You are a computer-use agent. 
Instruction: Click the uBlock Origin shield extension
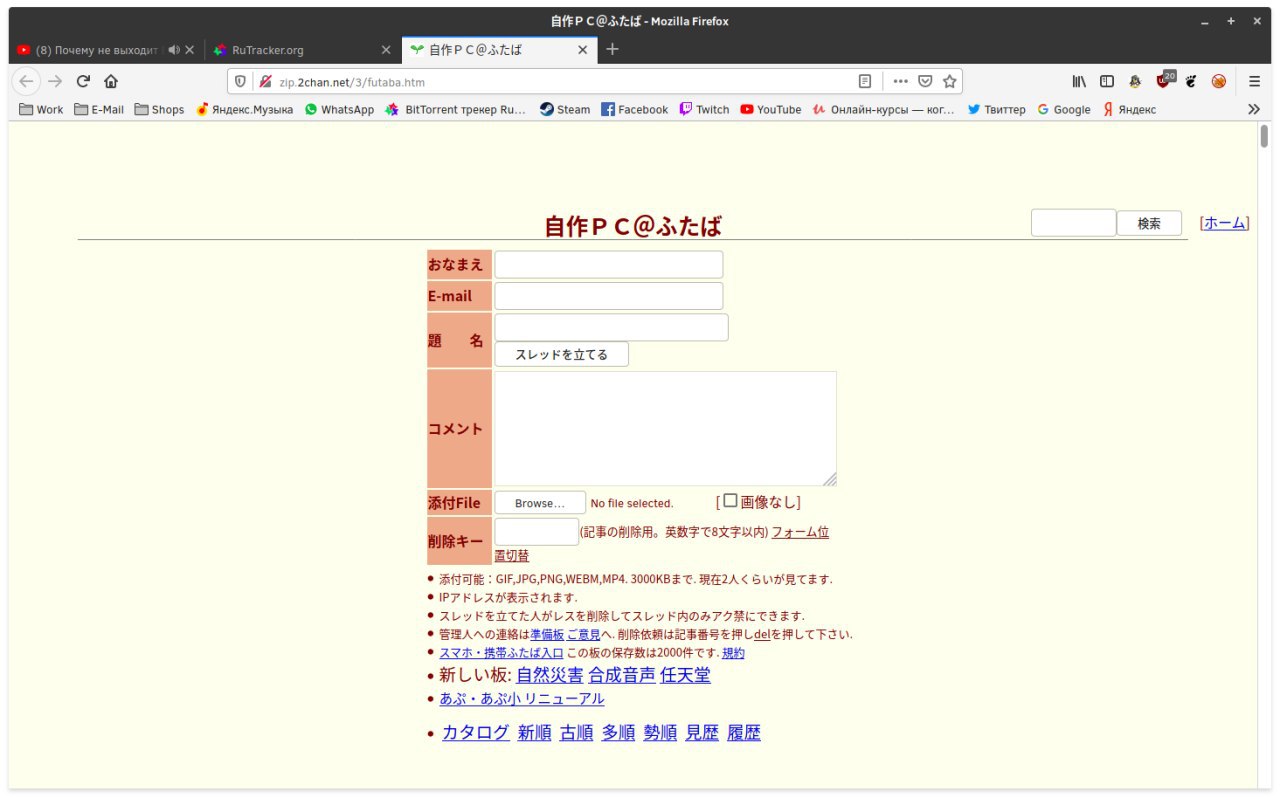[1164, 80]
